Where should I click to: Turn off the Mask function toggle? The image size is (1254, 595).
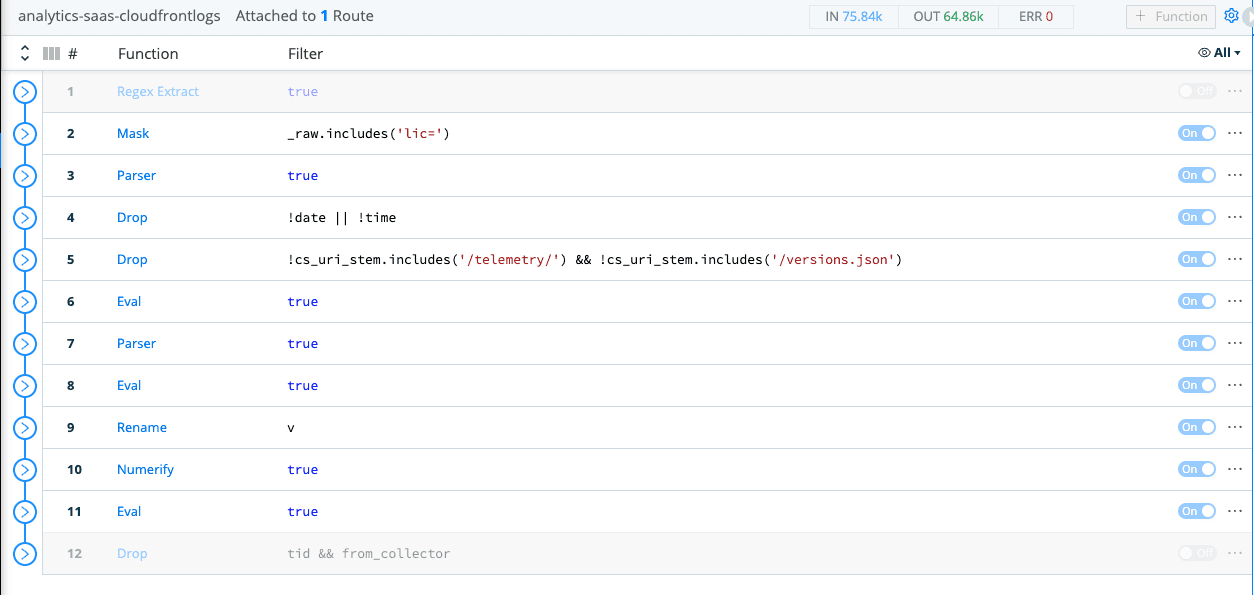tap(1197, 133)
